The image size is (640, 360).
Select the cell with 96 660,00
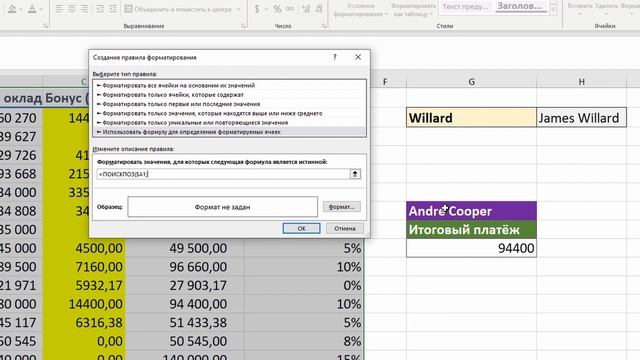point(185,267)
